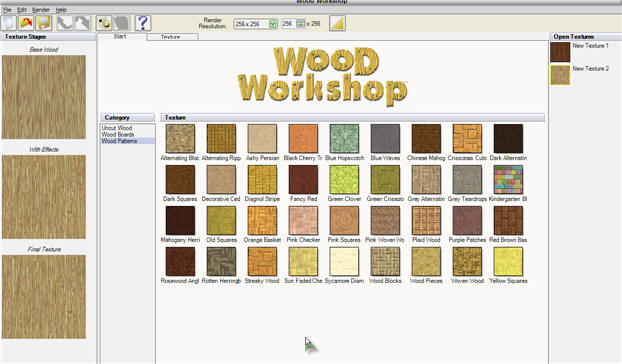Choose the Diagnol Stripe texture
The image size is (622, 364).
point(262,180)
